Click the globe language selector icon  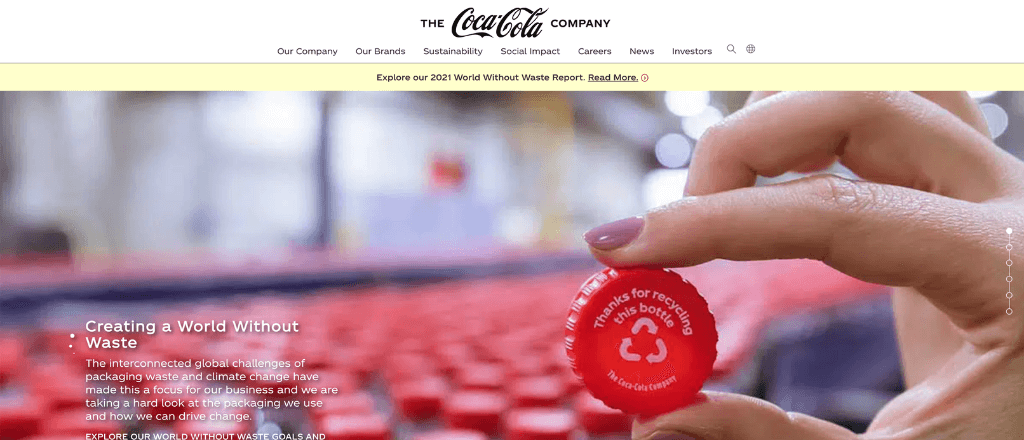pyautogui.click(x=750, y=49)
